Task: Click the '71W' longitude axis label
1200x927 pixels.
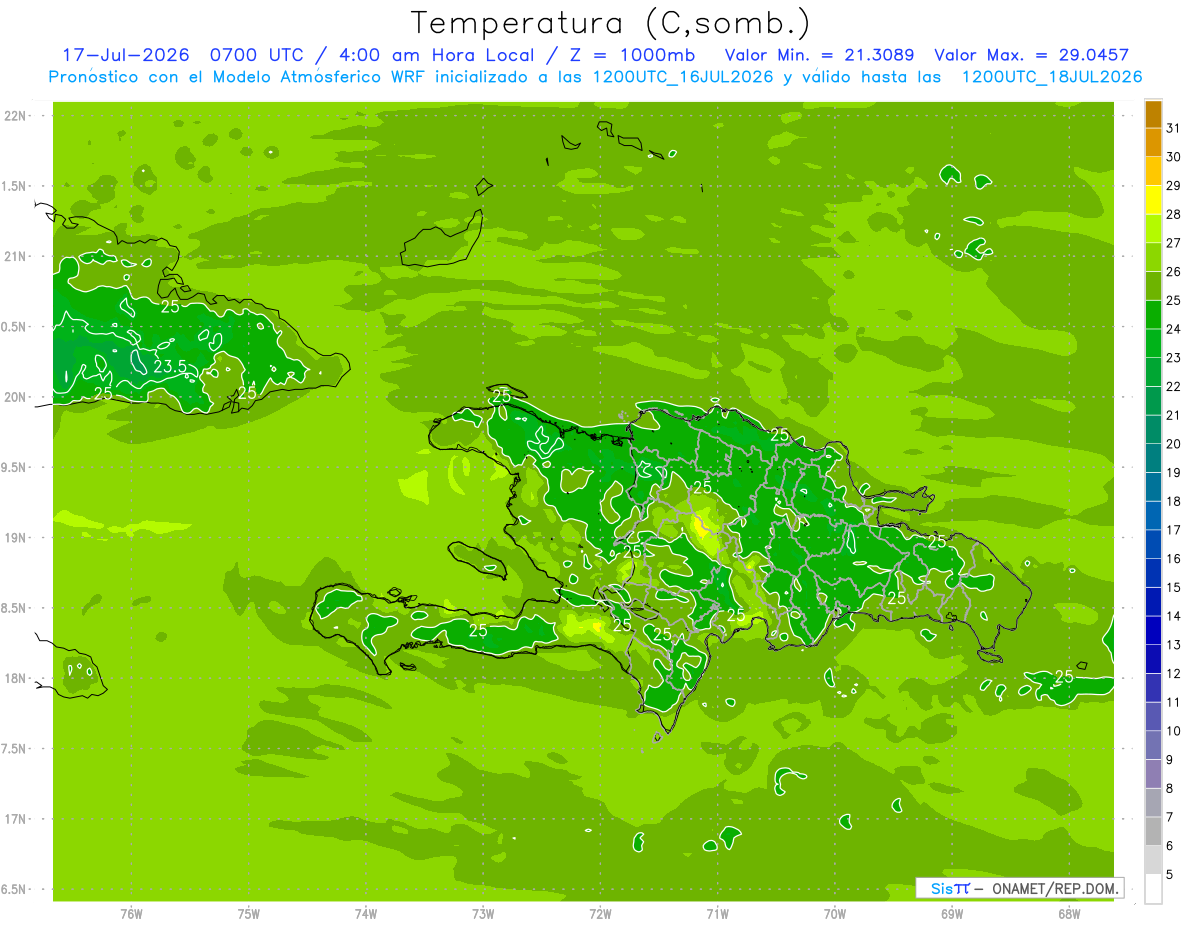Action: tap(718, 913)
